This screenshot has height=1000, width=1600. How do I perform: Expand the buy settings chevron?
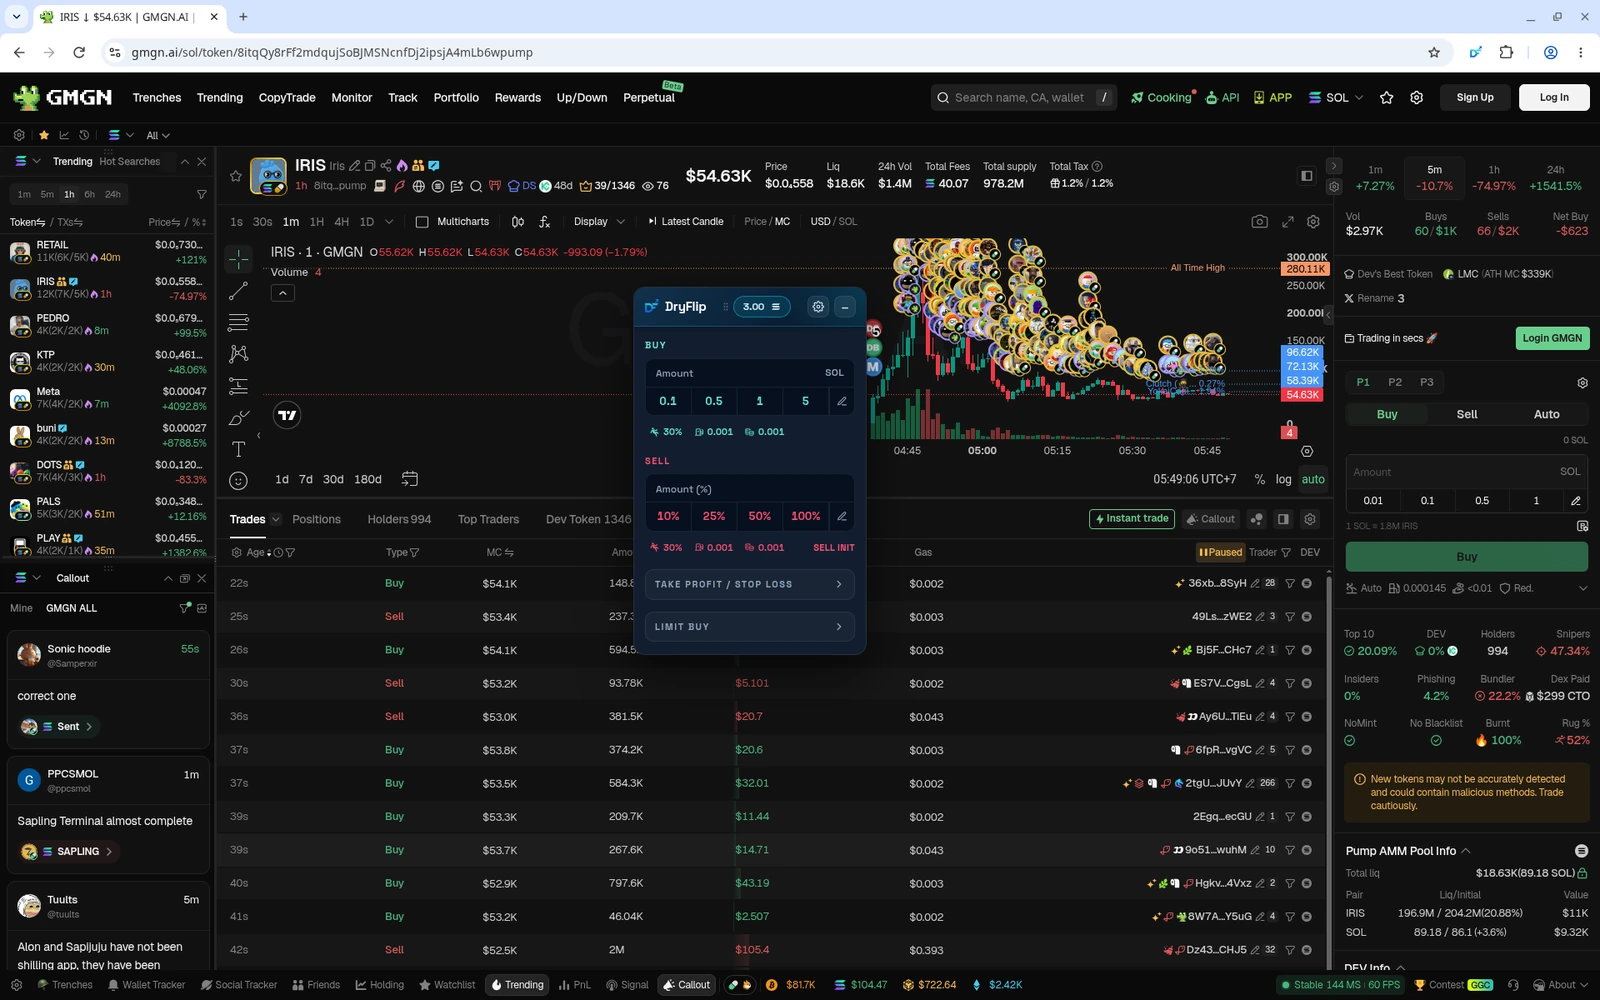(x=1582, y=588)
